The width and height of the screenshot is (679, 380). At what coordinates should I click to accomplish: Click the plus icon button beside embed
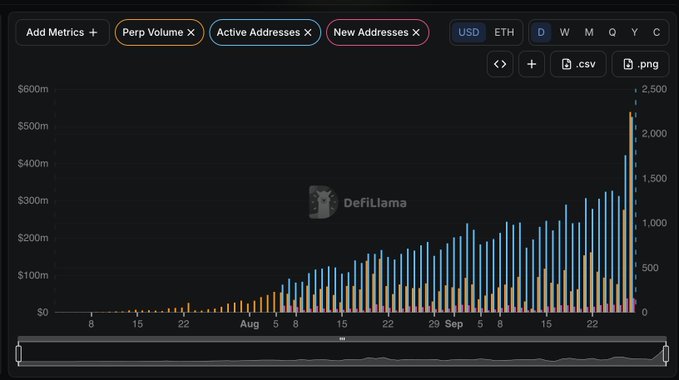(x=531, y=64)
